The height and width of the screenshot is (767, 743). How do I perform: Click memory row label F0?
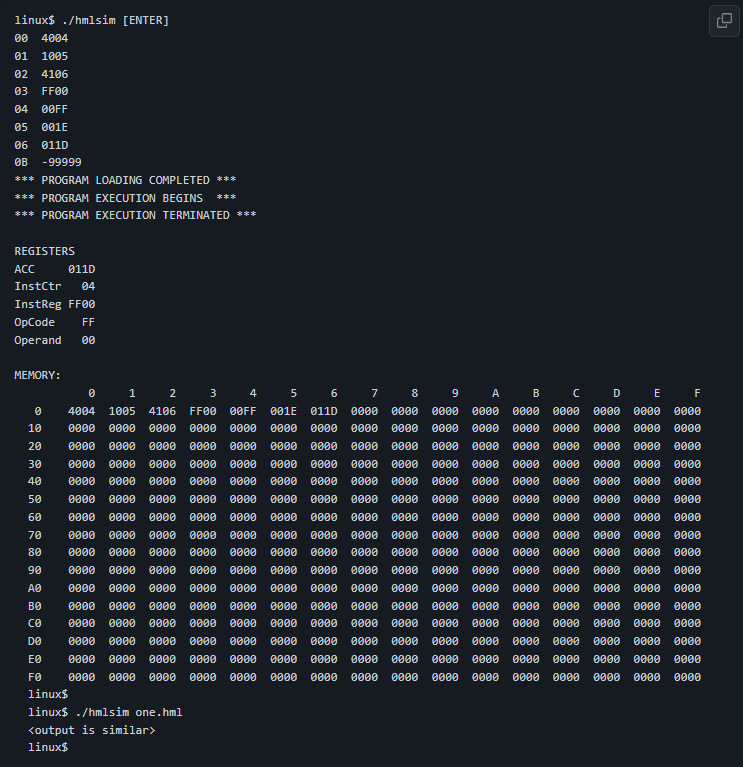35,677
